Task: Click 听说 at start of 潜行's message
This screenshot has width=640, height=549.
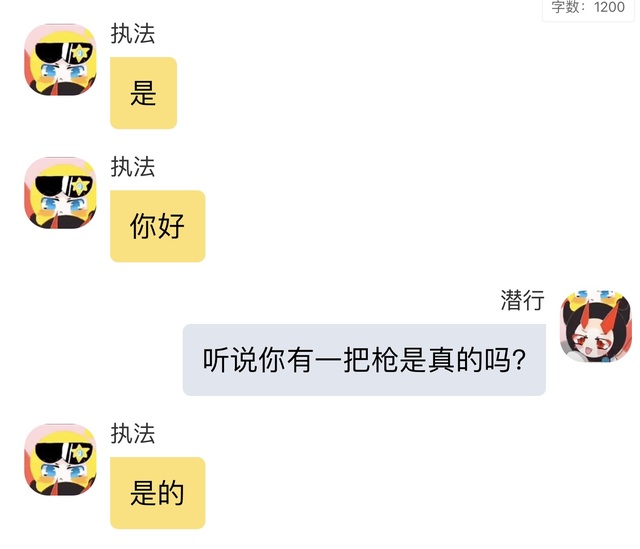Action: (231, 360)
